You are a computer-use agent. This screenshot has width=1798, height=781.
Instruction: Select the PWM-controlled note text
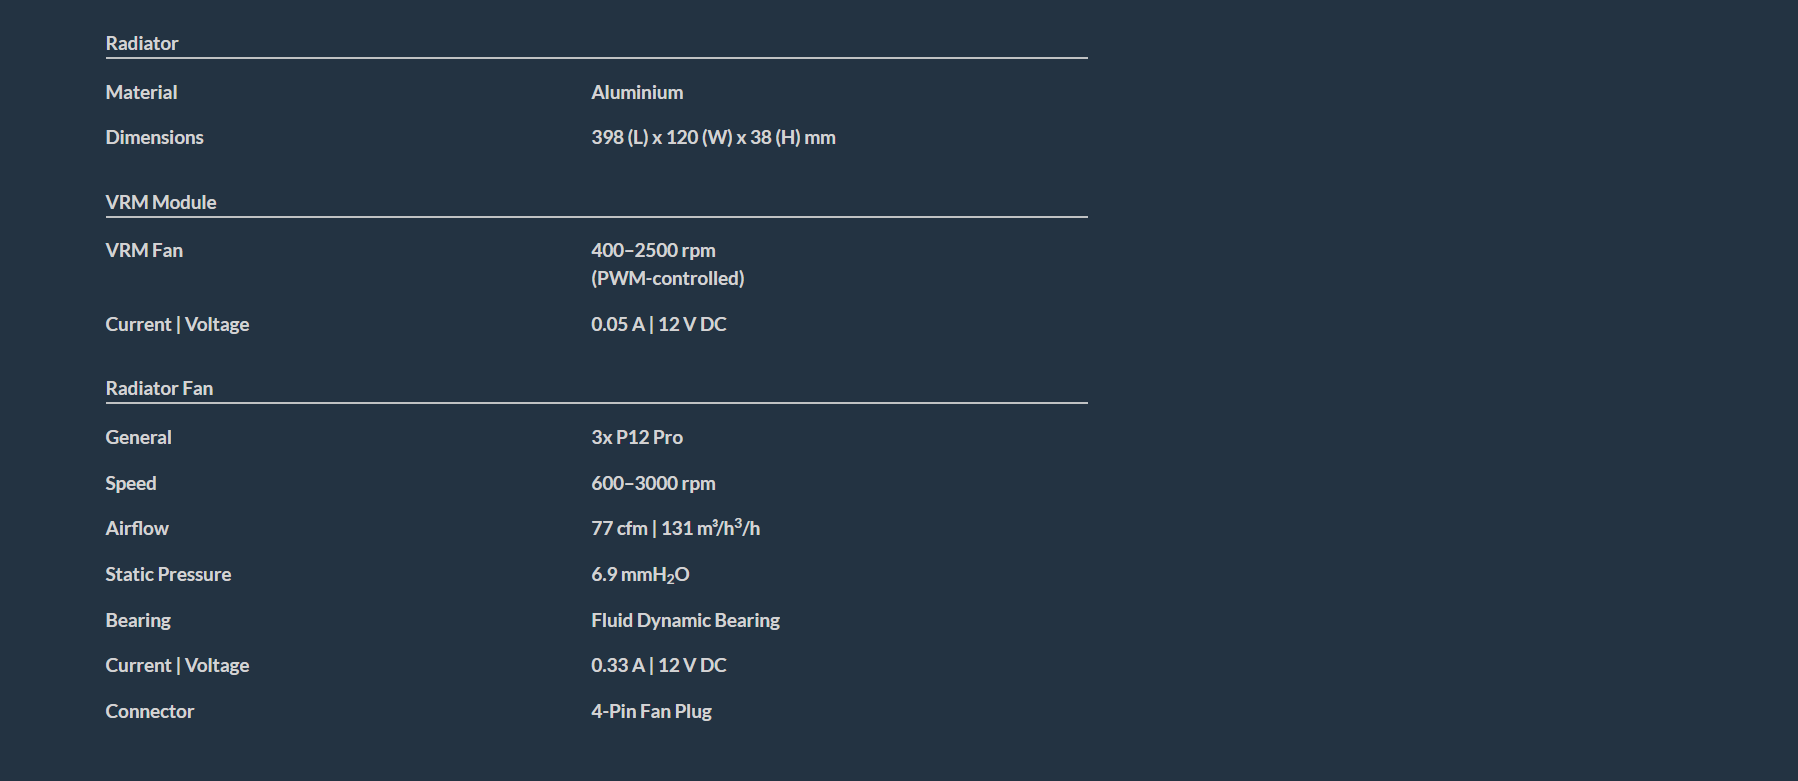(667, 278)
